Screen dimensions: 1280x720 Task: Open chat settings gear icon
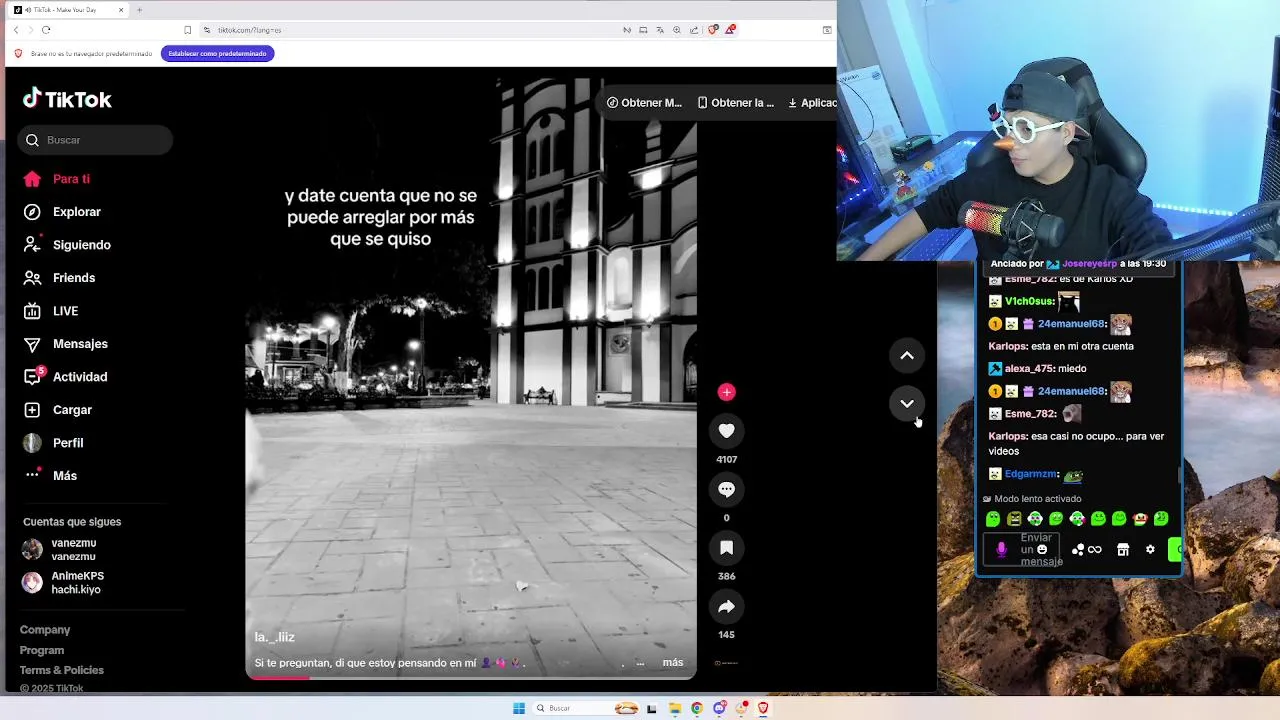(1150, 549)
